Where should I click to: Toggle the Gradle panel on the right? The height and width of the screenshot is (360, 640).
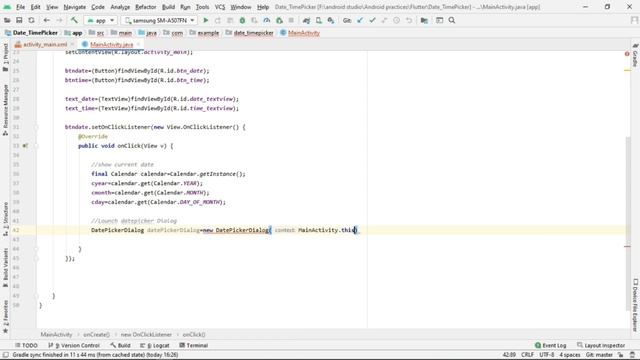point(635,55)
